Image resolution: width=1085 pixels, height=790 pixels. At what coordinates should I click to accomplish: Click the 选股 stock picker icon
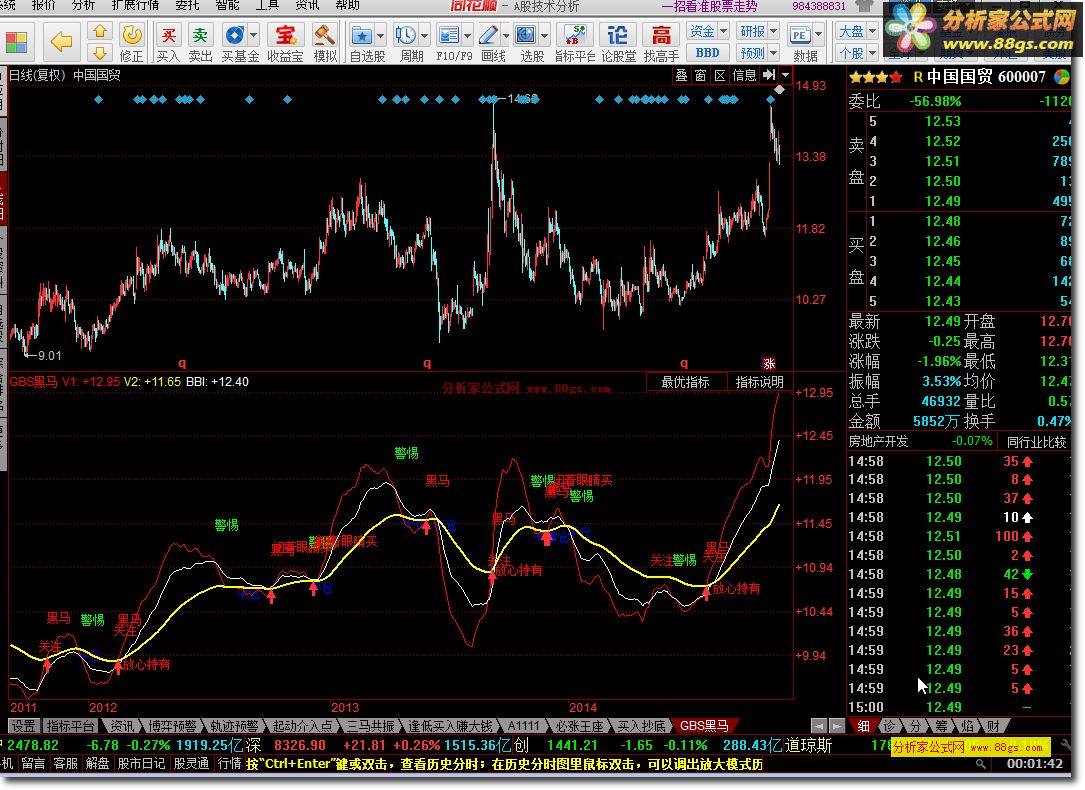526,35
